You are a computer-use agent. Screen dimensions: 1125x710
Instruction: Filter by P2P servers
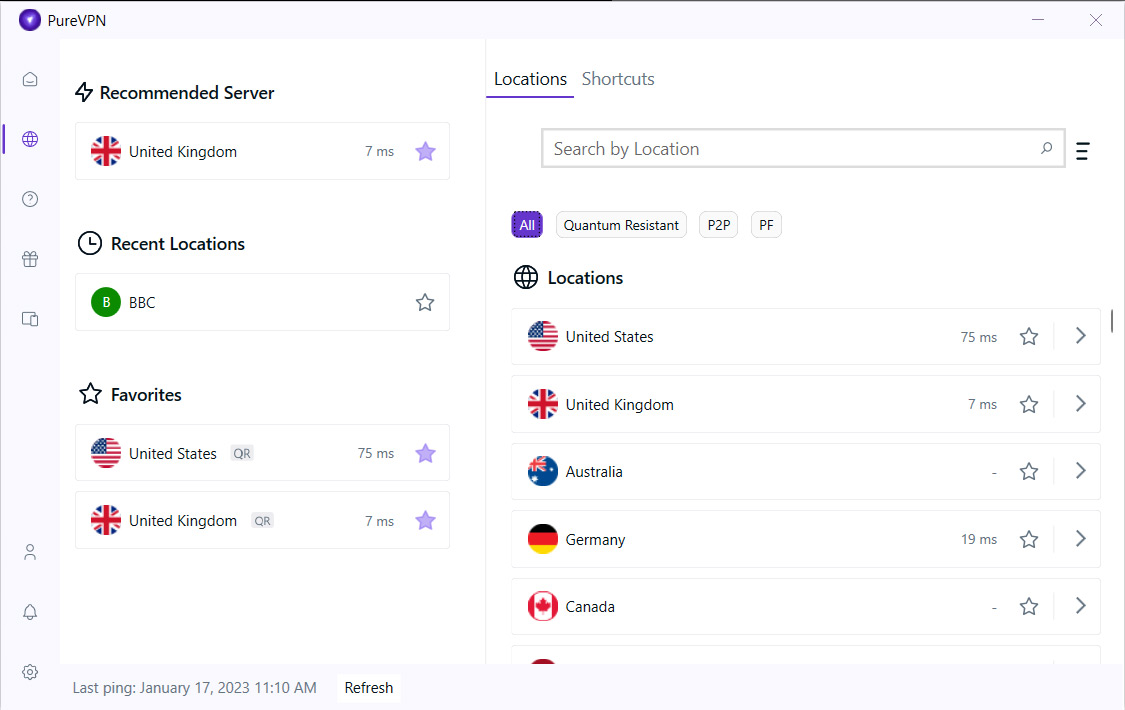click(718, 225)
